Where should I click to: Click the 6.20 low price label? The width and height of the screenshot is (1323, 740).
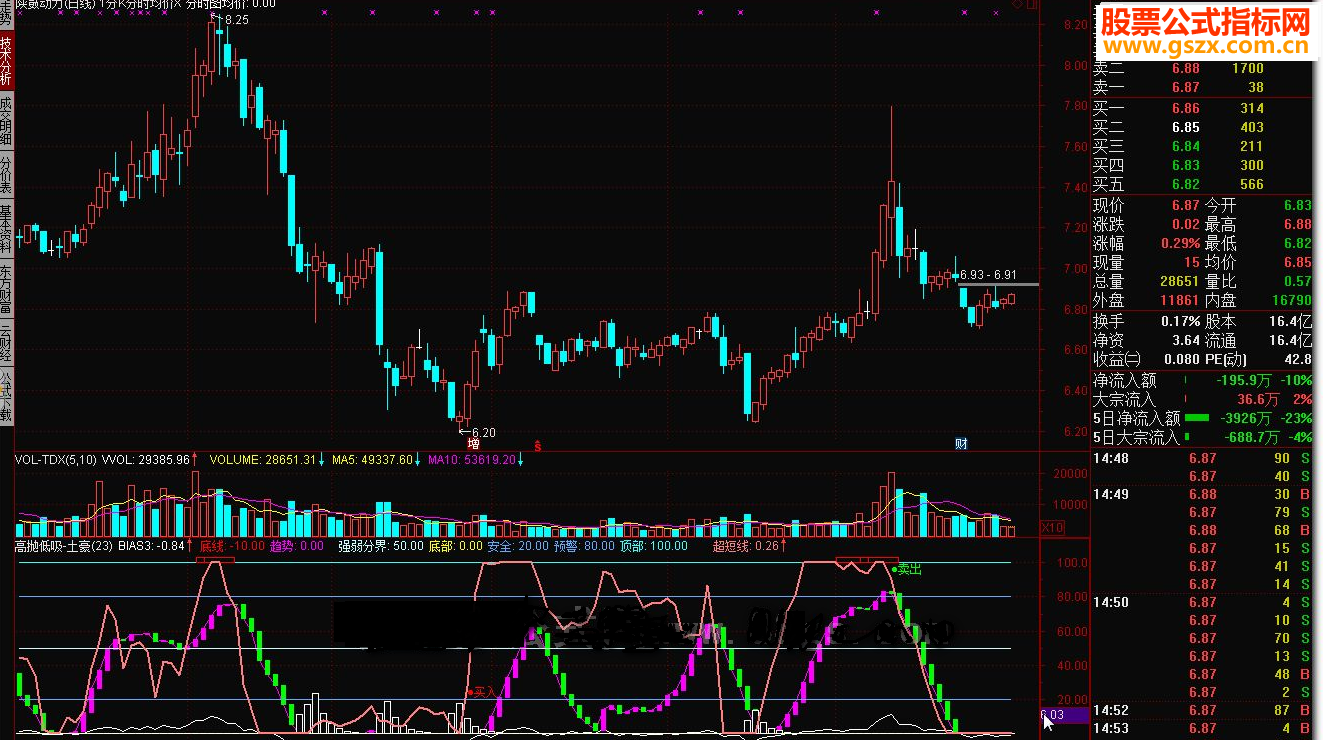point(482,431)
